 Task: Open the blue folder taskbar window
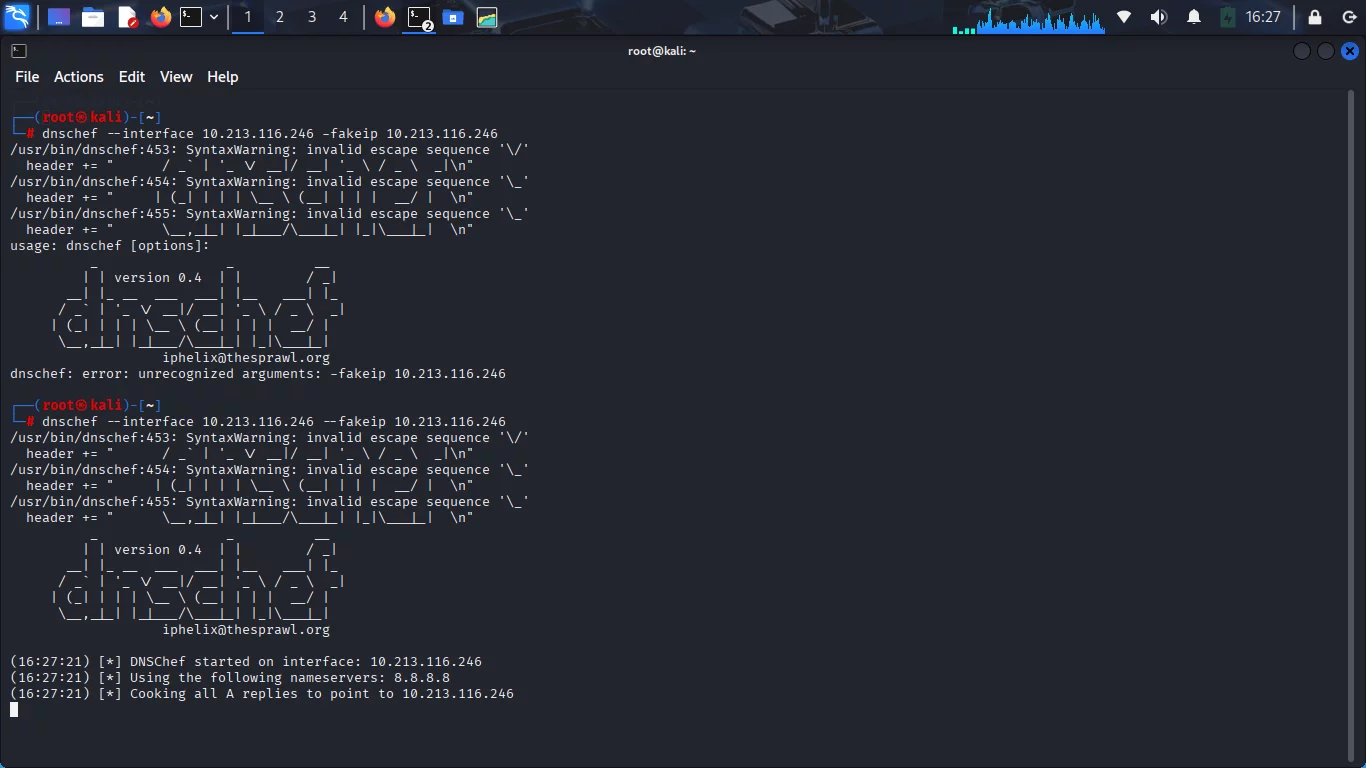coord(453,17)
